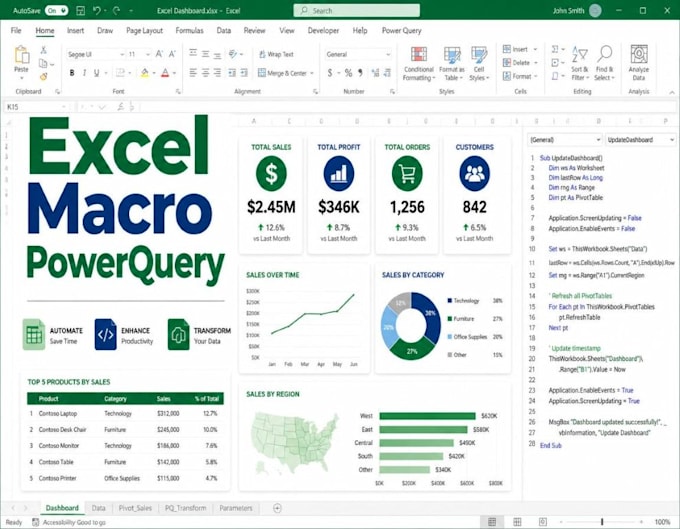Screen dimensions: 680x529
Task: Switch to the Insert ribbon tab
Action: [x=75, y=30]
